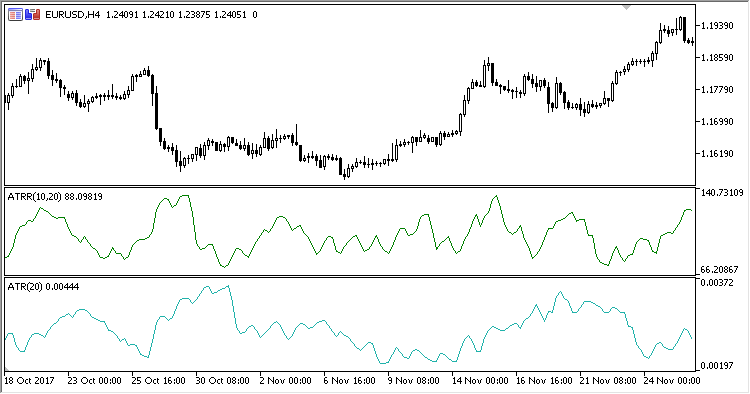Click the 24 Nov 00:00 time label
Viewport: 750px width, 394px height.
672,381
